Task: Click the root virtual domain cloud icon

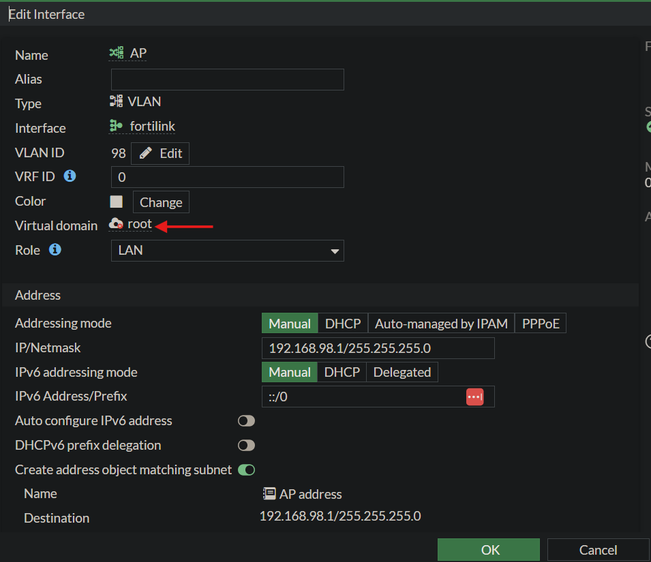Action: [x=116, y=224]
